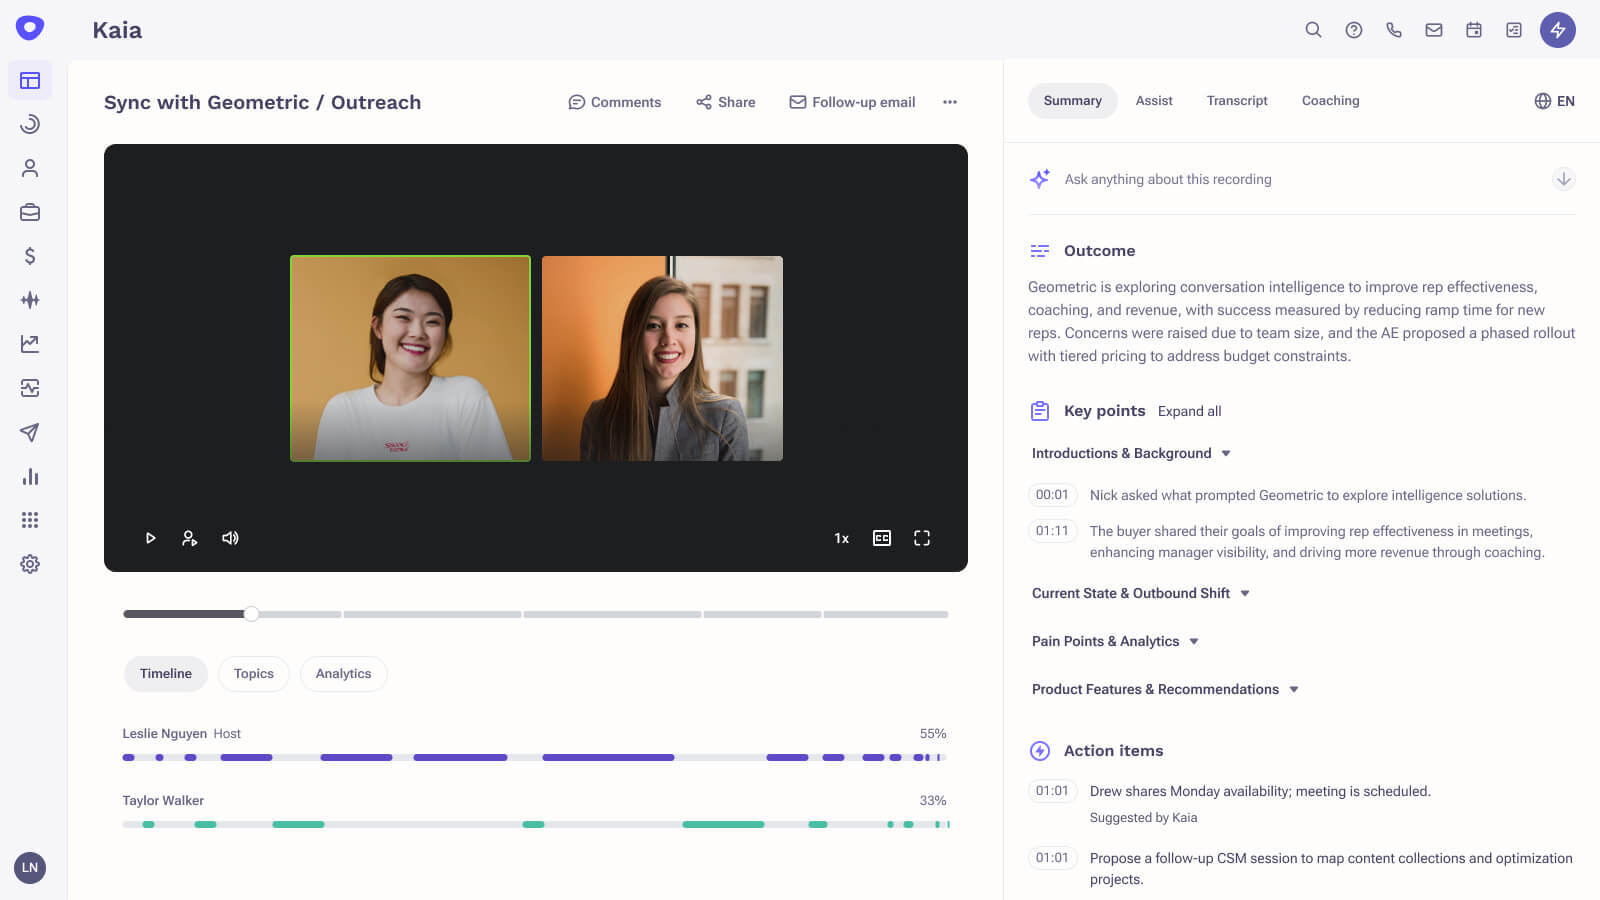Click the paper plane engage icon in the sidebar
Screen dimensions: 1600x900
pyautogui.click(x=30, y=432)
